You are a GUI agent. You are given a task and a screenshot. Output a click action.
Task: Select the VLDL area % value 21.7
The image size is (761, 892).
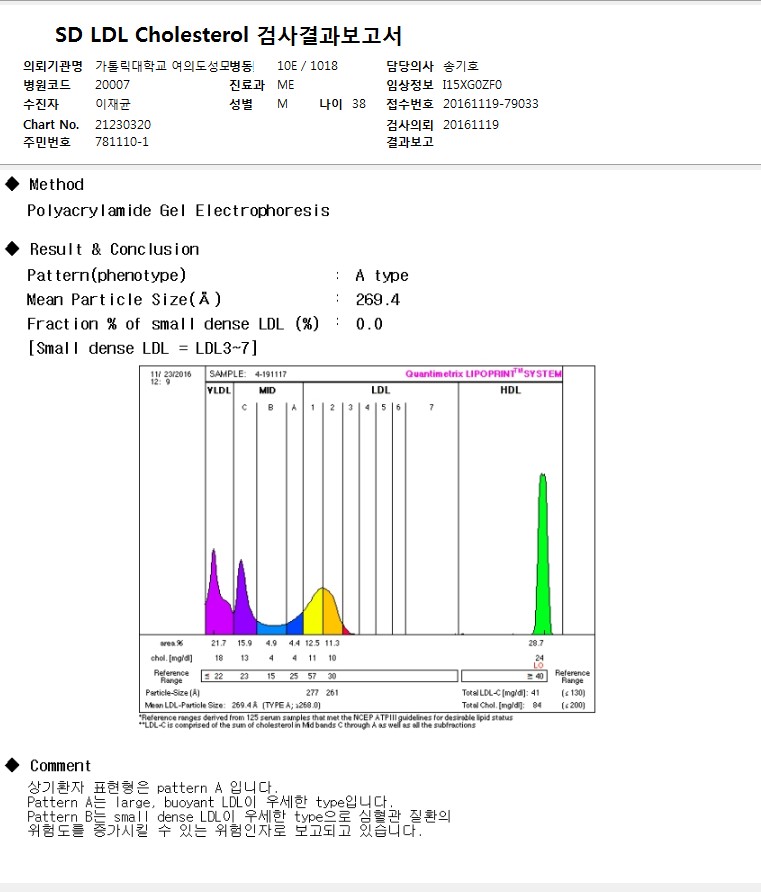tap(218, 643)
